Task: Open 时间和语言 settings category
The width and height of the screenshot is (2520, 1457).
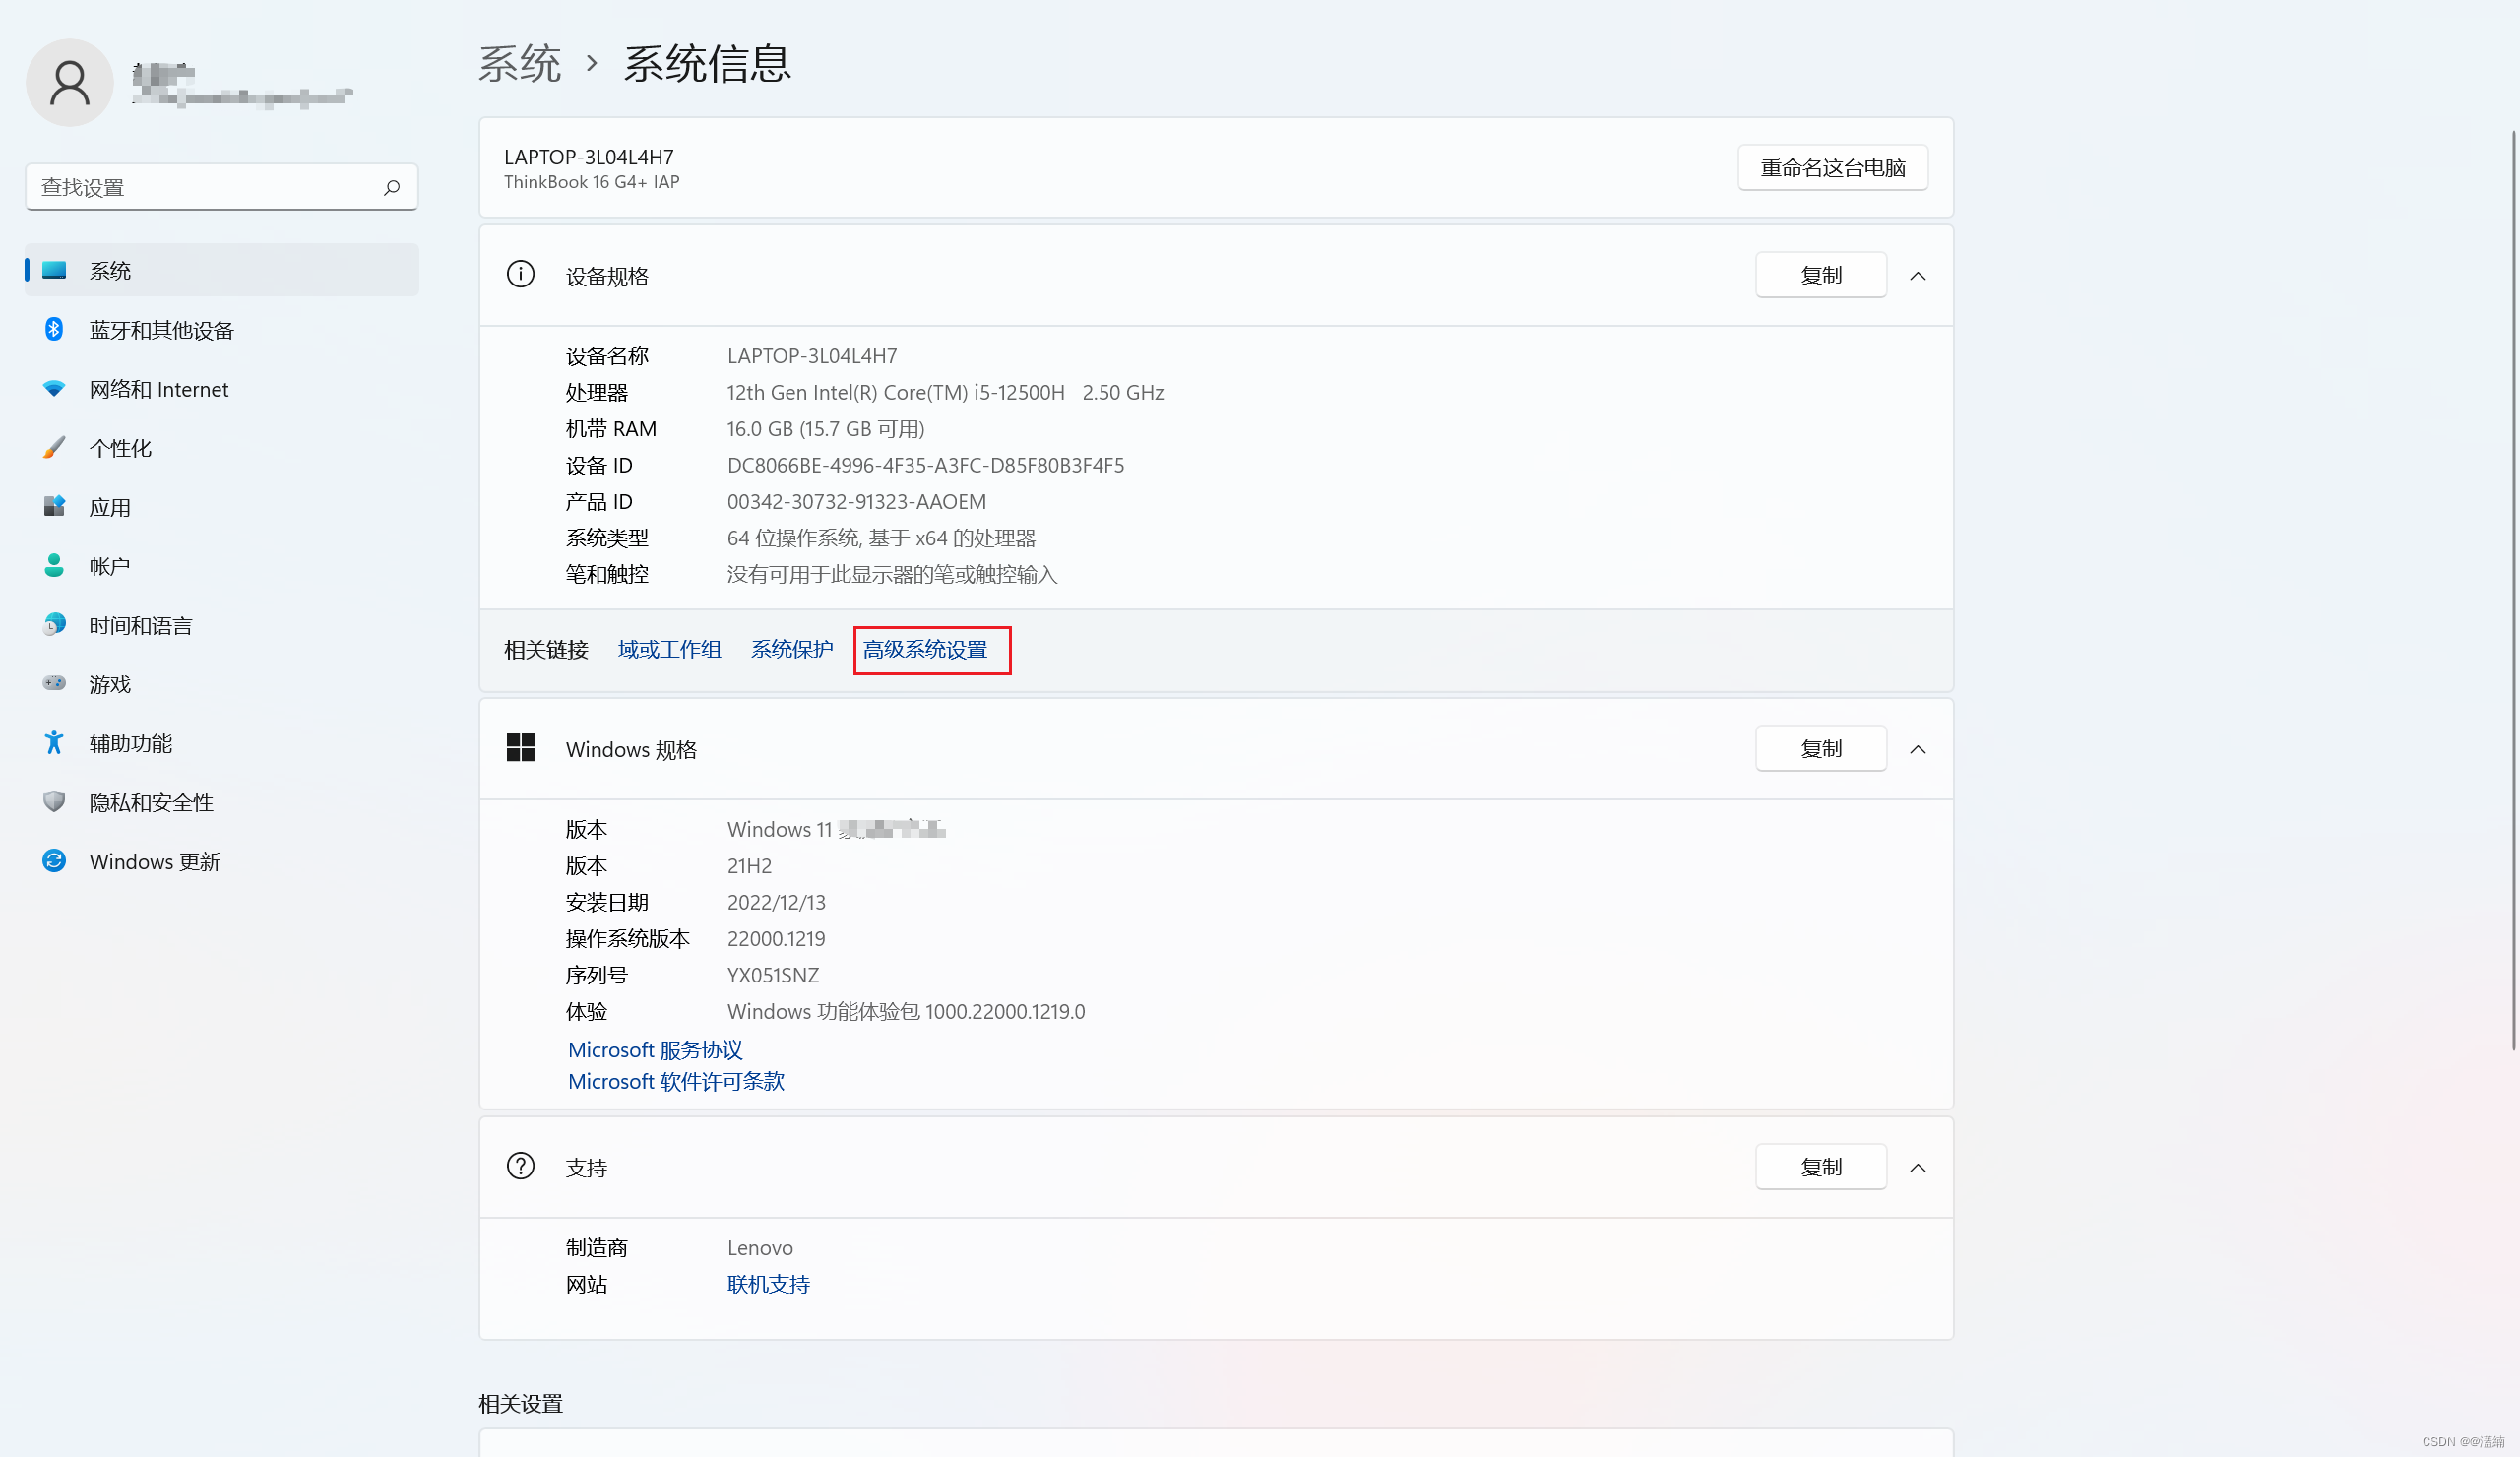Action: [140, 625]
